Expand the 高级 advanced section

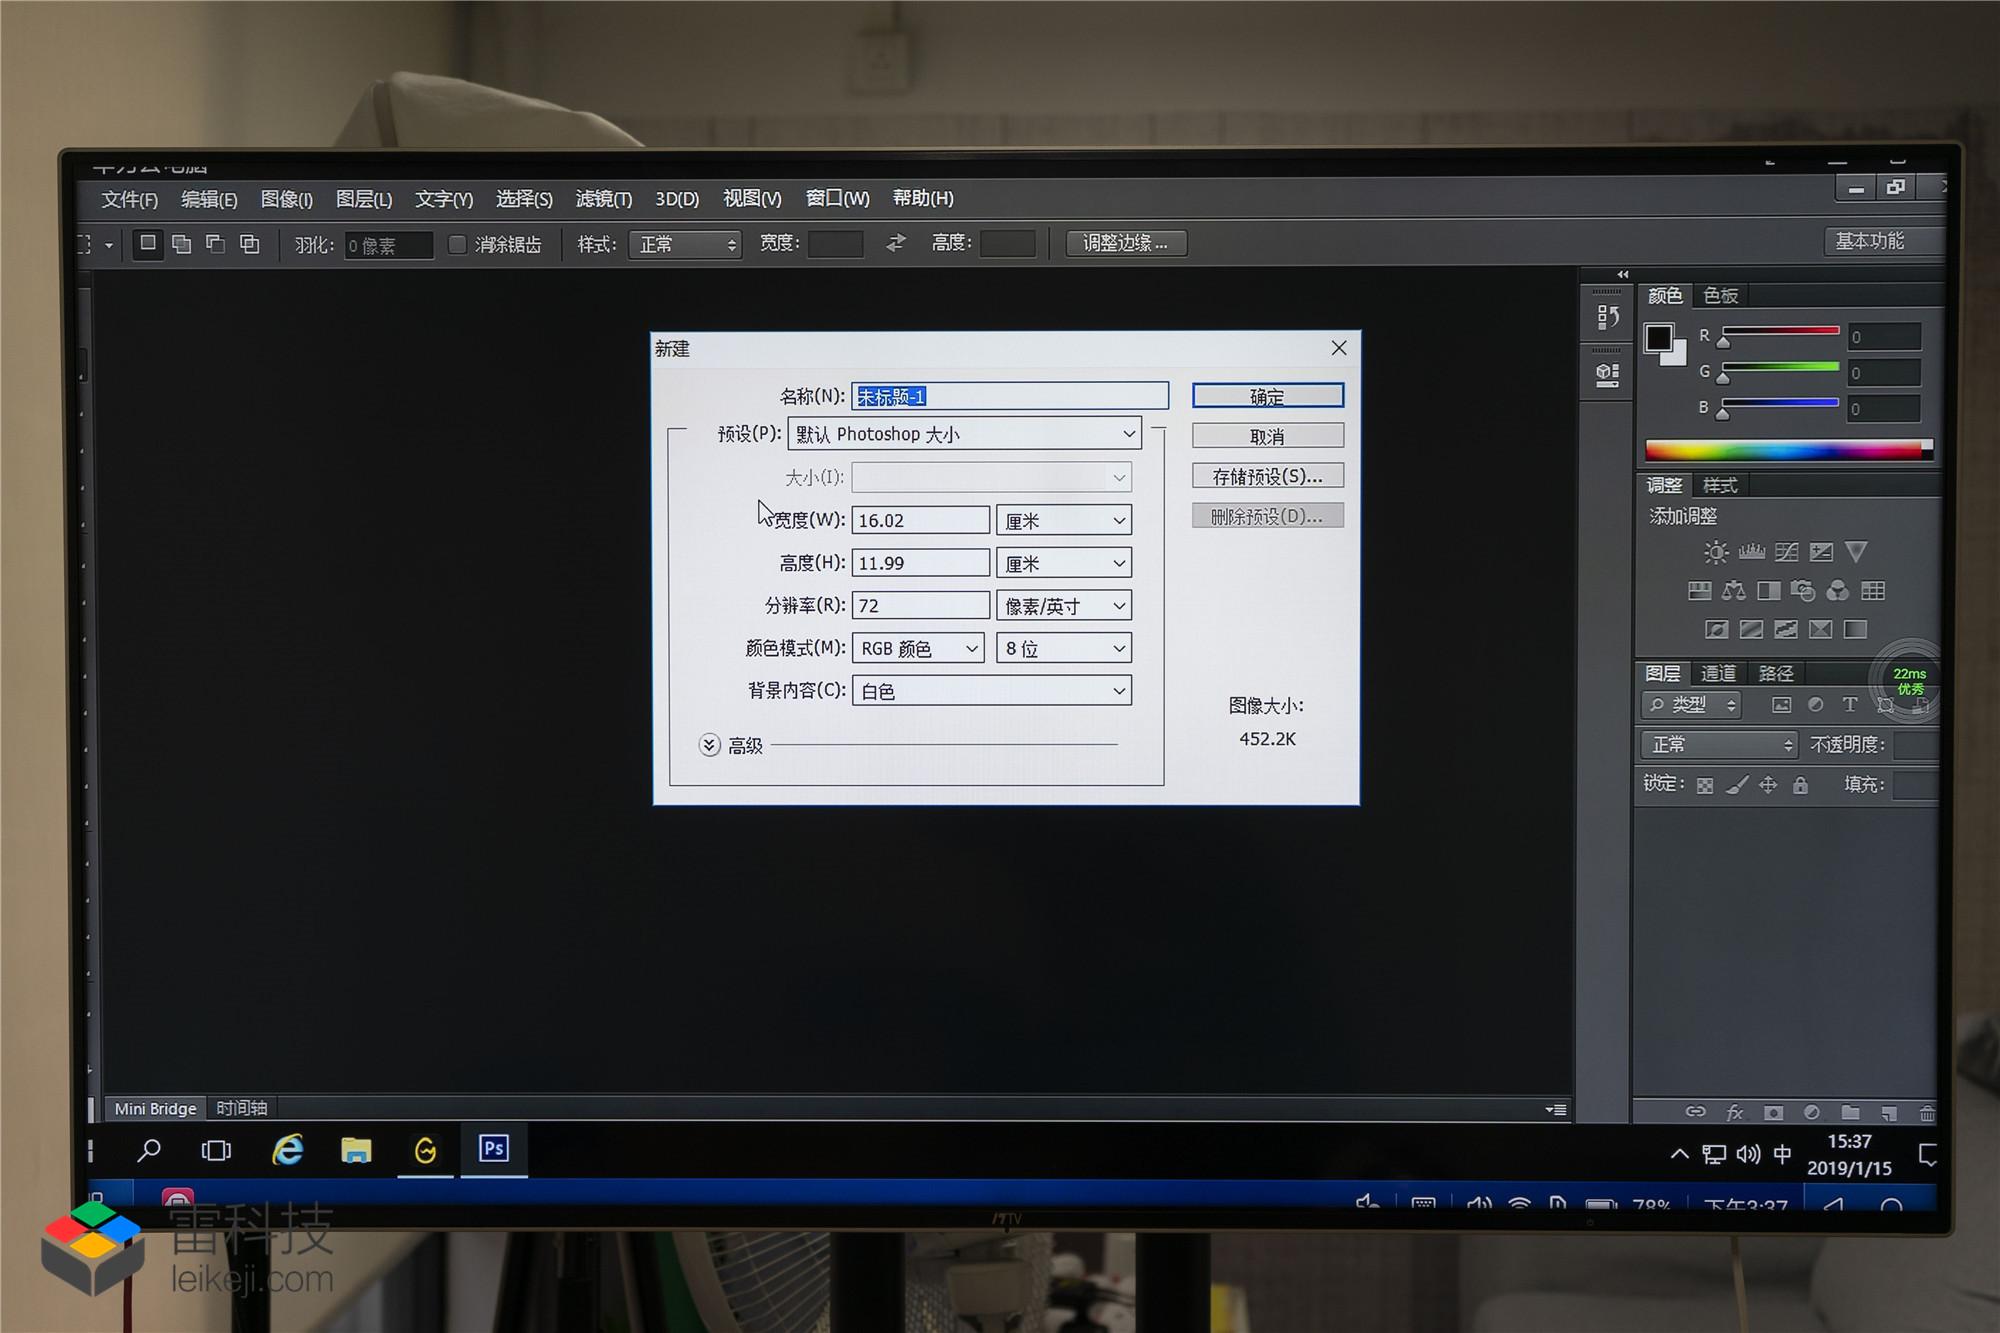tap(709, 745)
